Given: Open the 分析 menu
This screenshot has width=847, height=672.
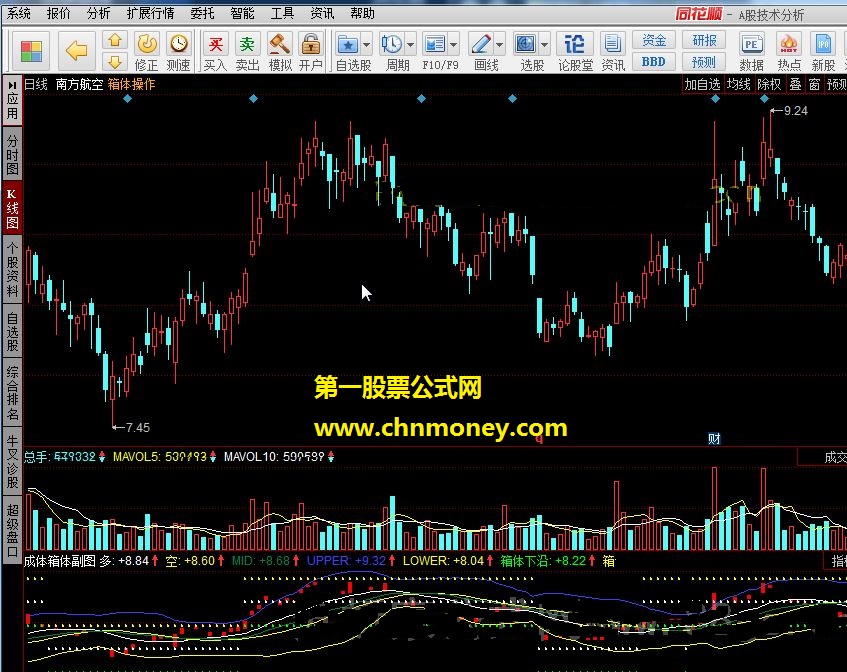Looking at the screenshot, I should point(98,13).
